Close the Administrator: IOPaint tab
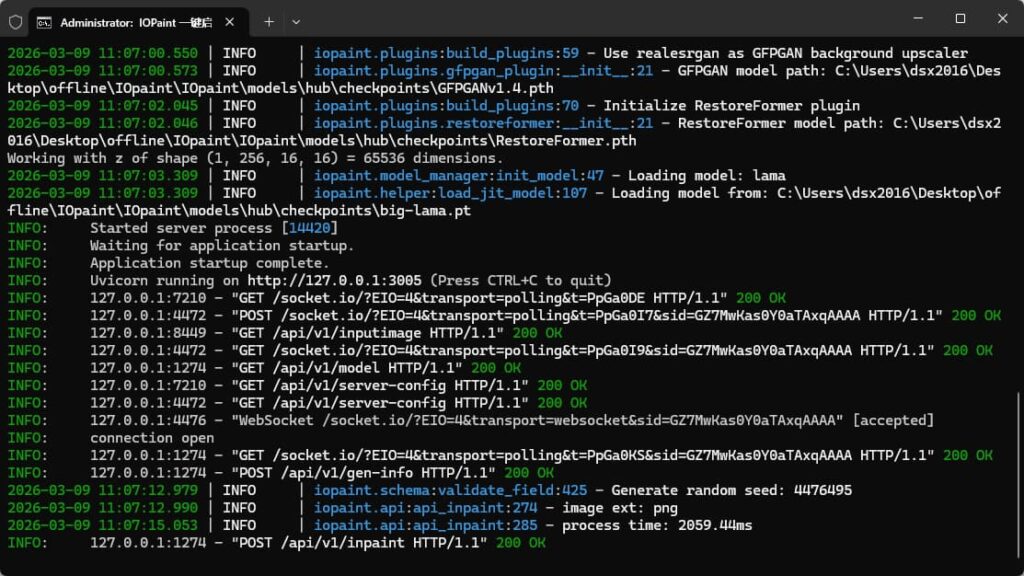The image size is (1024, 576). (x=229, y=21)
